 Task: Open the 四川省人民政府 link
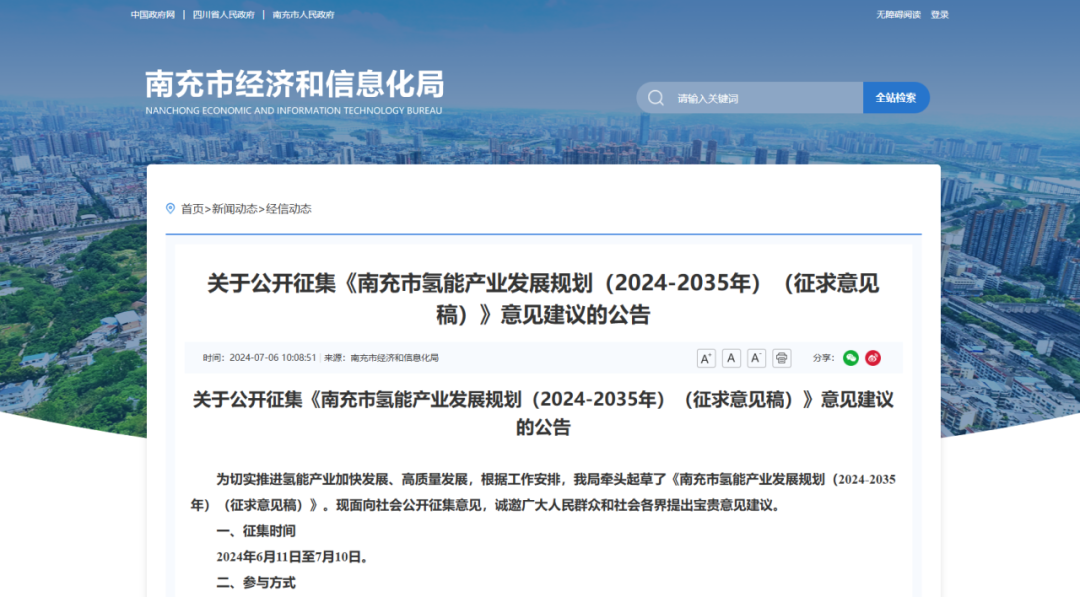click(x=224, y=14)
